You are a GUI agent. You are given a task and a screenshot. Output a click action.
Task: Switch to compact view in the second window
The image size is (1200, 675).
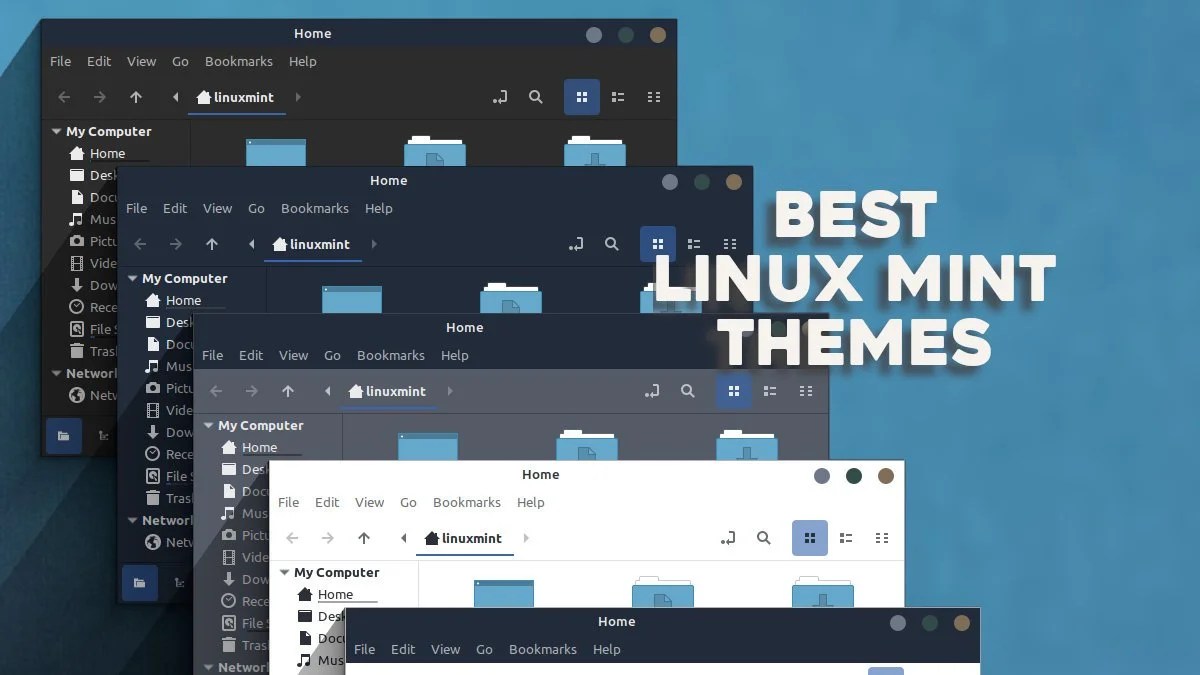730,244
